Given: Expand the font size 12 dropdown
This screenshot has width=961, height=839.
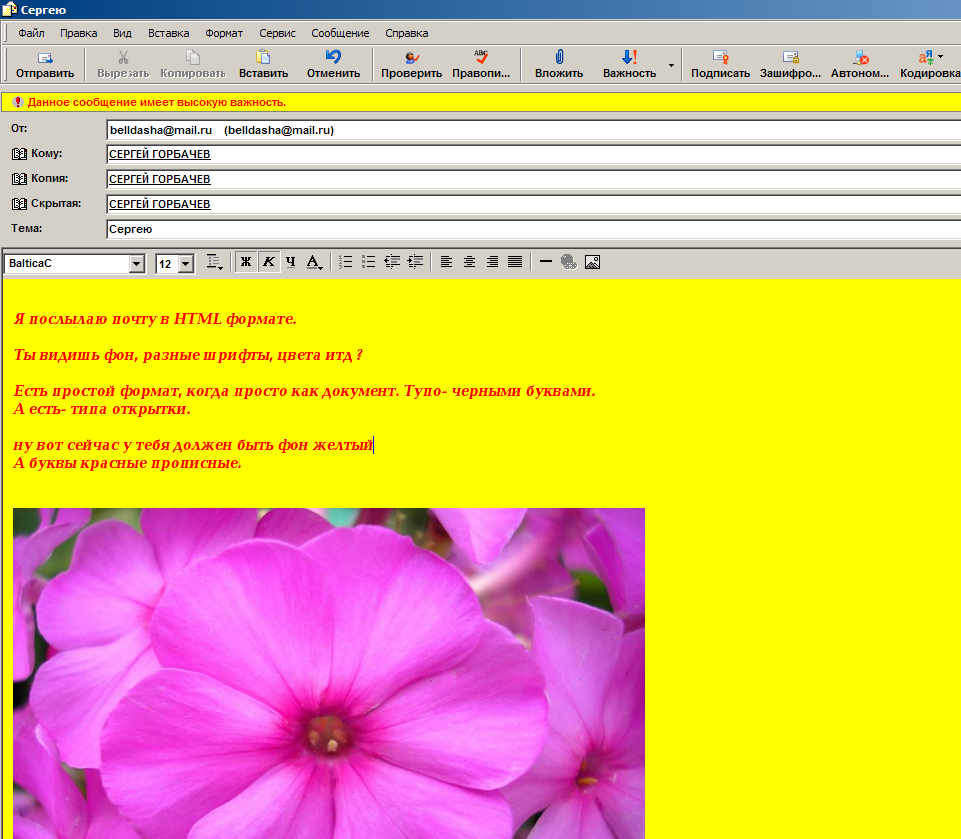Looking at the screenshot, I should [x=186, y=264].
